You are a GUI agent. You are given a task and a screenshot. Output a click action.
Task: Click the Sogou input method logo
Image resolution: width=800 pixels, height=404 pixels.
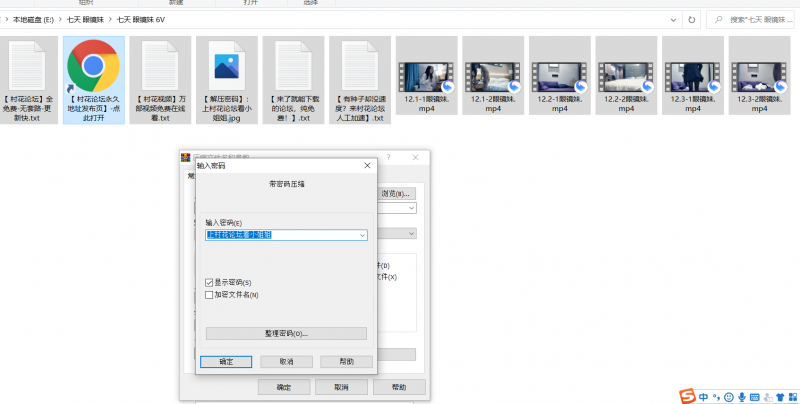688,396
